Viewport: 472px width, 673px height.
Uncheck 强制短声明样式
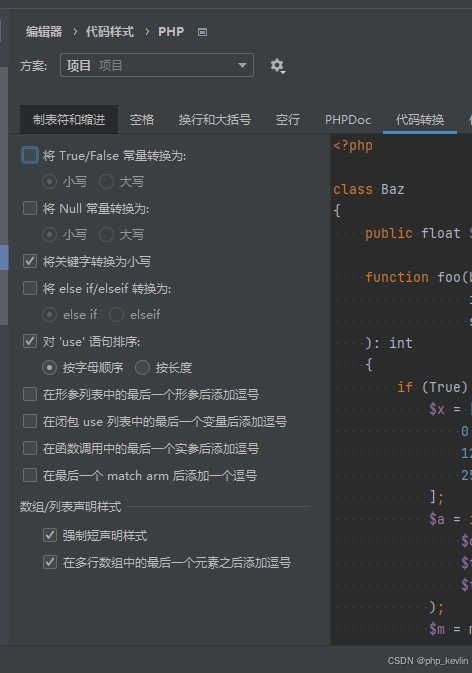pyautogui.click(x=50, y=535)
